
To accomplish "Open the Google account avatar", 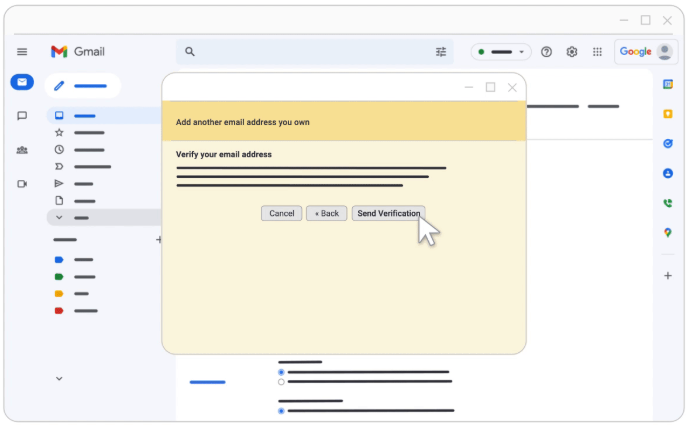I will (665, 52).
